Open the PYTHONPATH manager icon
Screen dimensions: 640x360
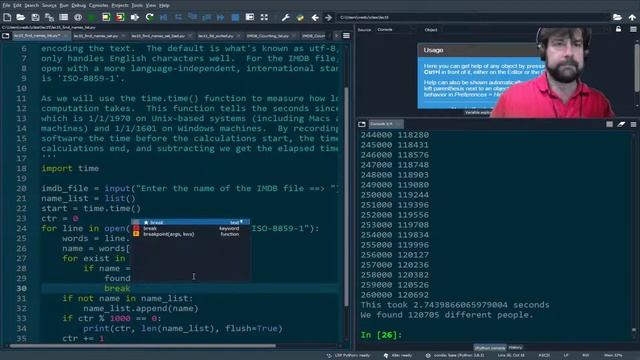click(x=300, y=17)
